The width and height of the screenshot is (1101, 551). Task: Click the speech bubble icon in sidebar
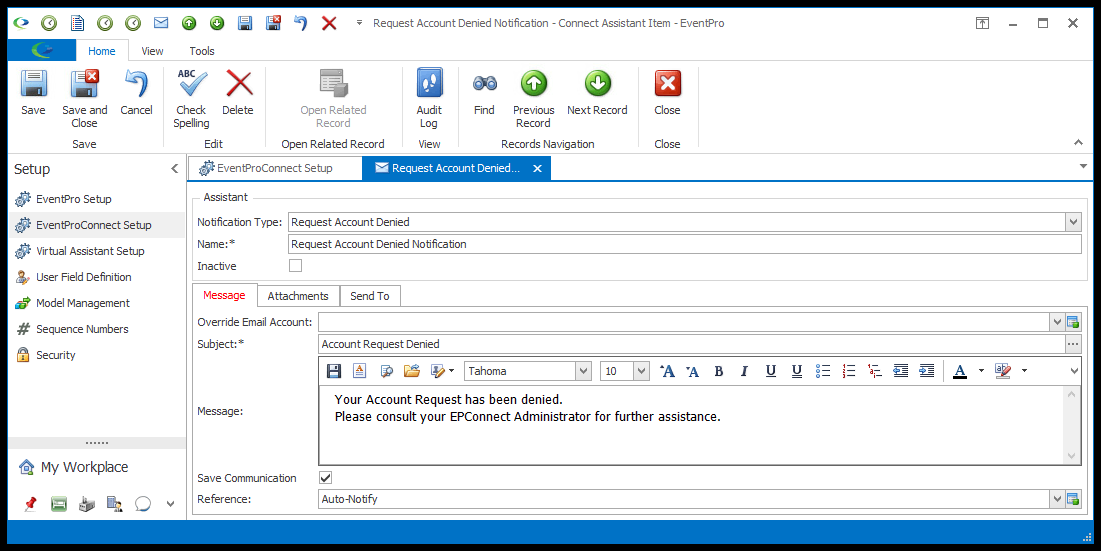tap(143, 503)
